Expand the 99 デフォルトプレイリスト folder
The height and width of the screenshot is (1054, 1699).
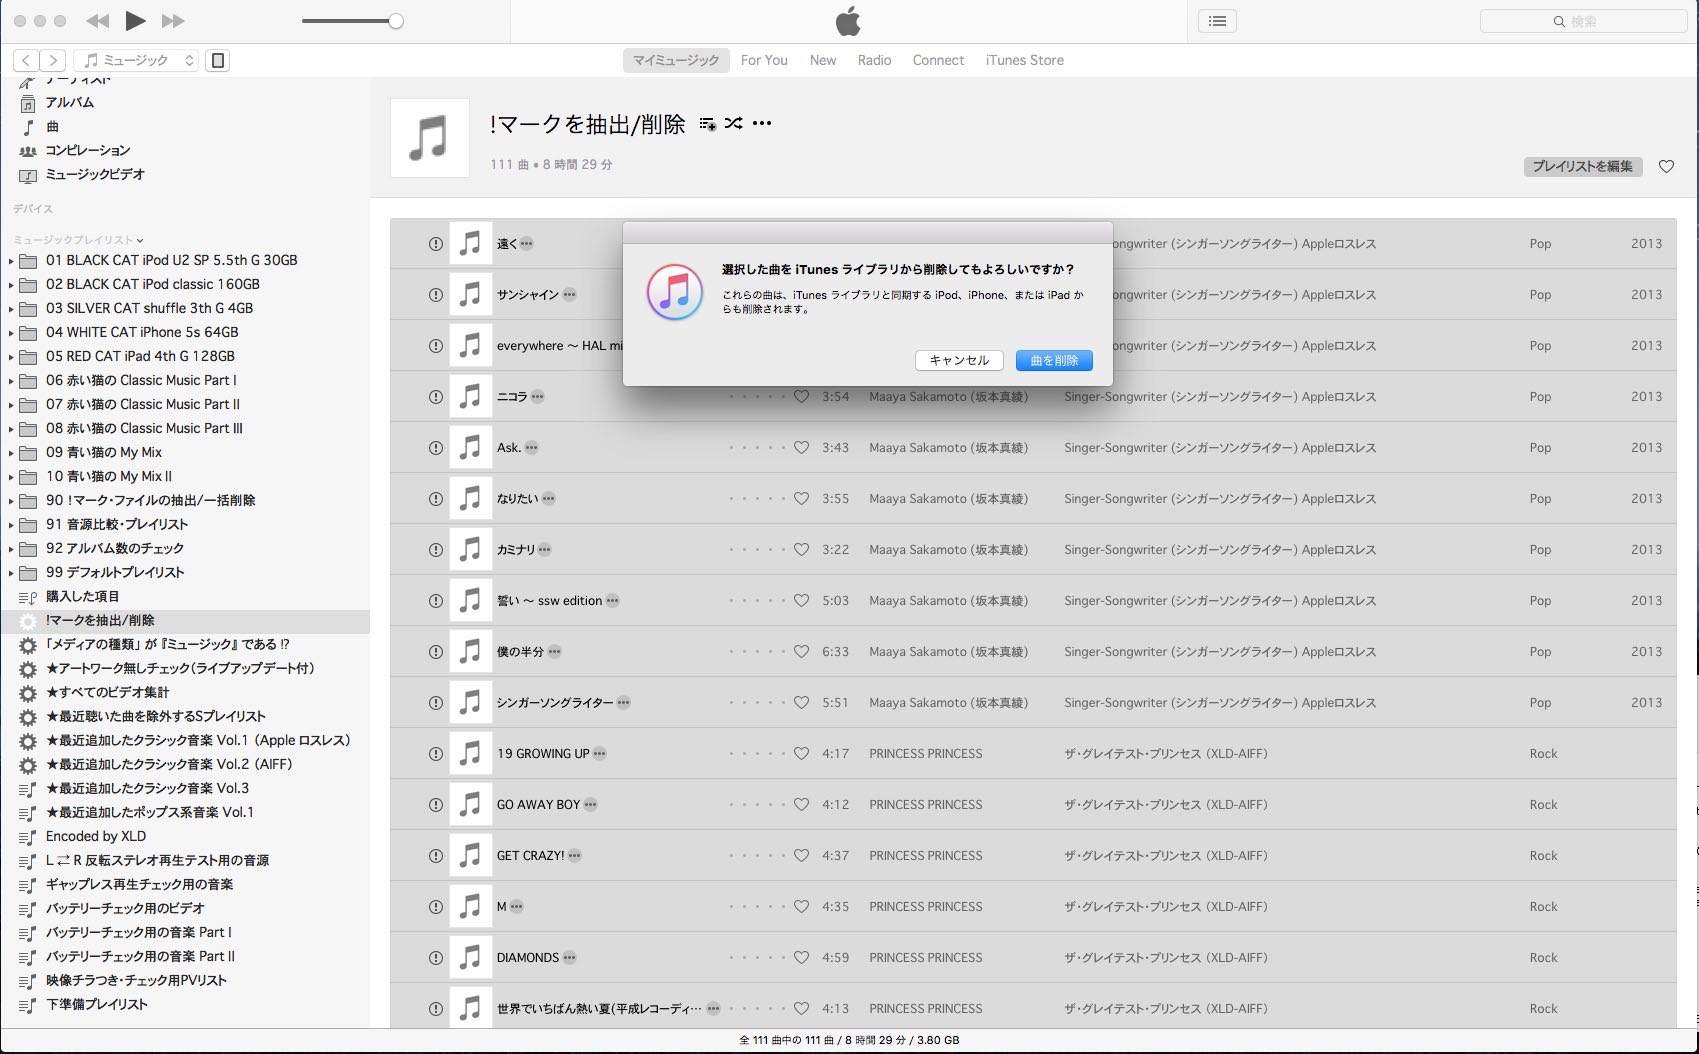point(11,573)
